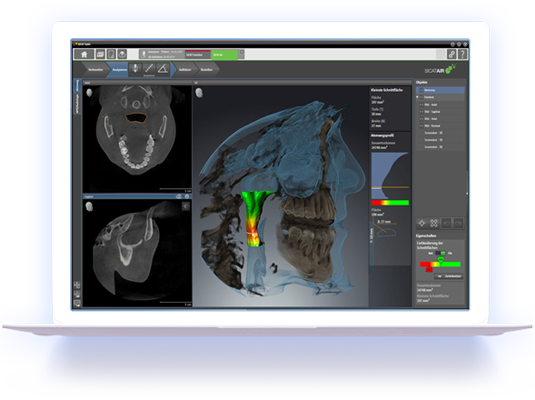
Task: Choose the triangle angle measurement tool
Action: 163,68
